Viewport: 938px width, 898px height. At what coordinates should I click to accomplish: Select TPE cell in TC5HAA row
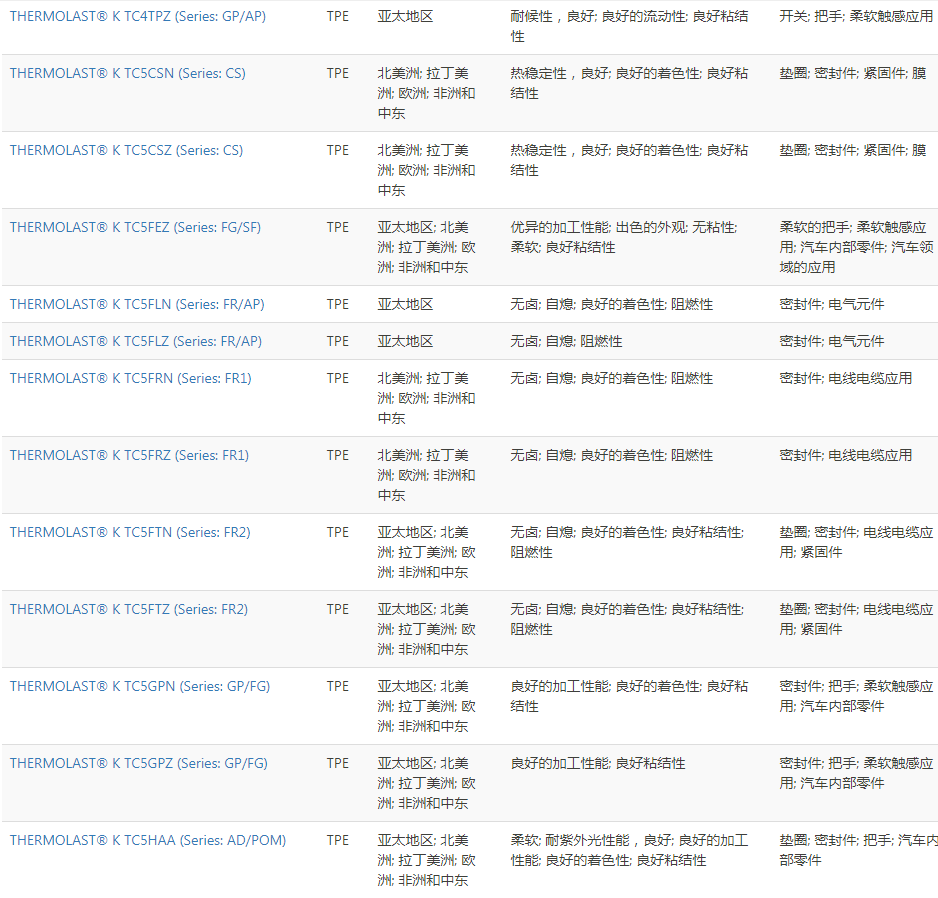pyautogui.click(x=338, y=841)
